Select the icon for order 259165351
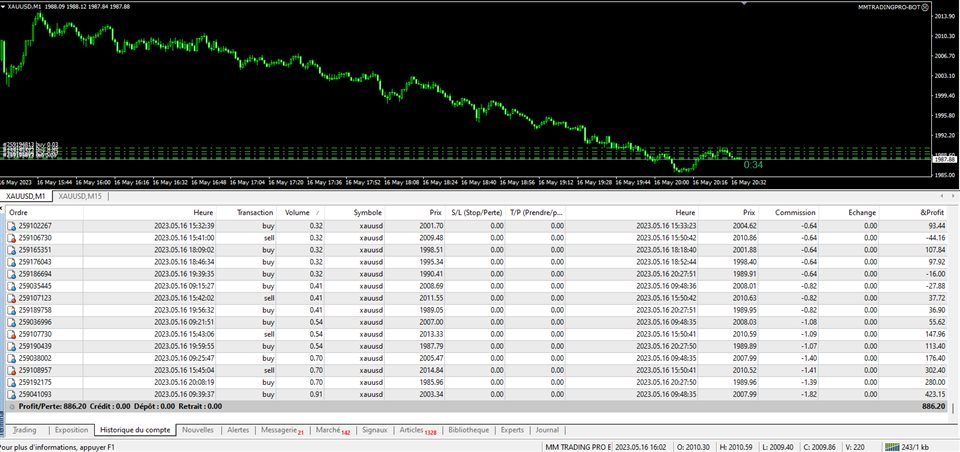The height and width of the screenshot is (452, 960). (12, 249)
